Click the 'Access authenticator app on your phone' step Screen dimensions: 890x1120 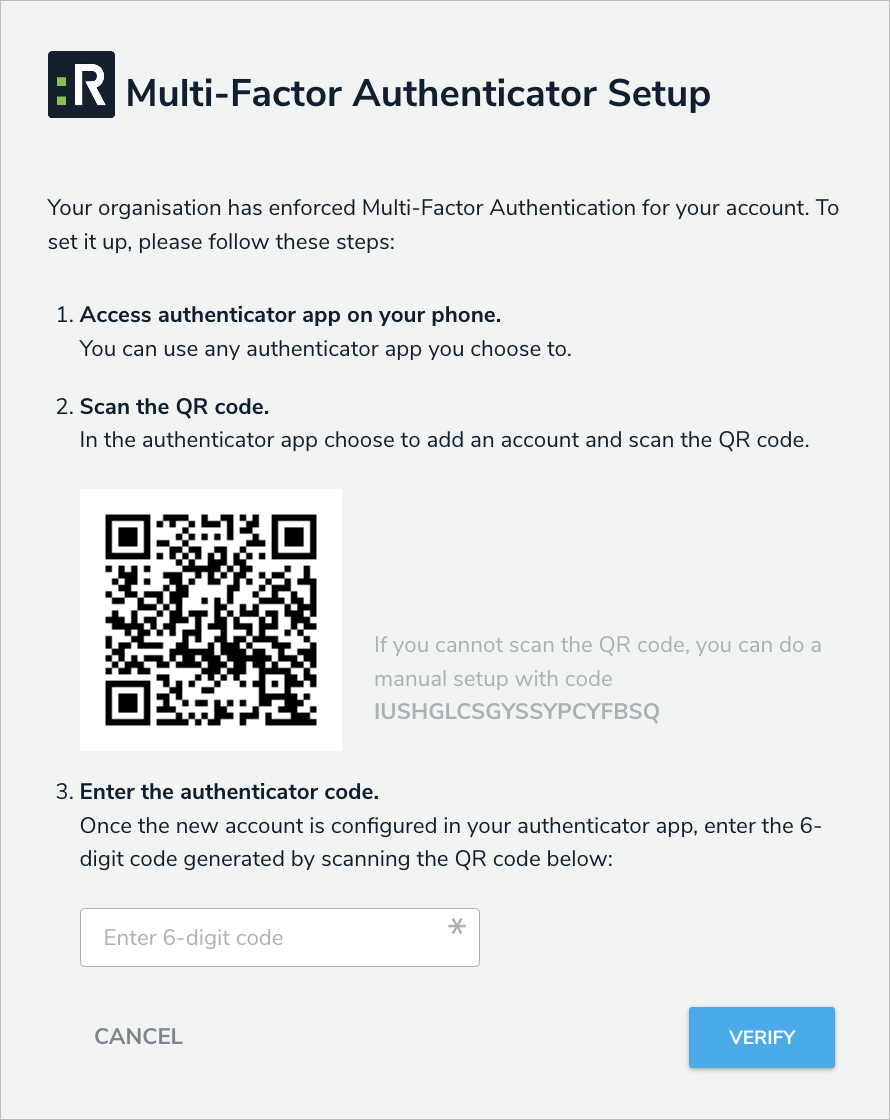290,315
